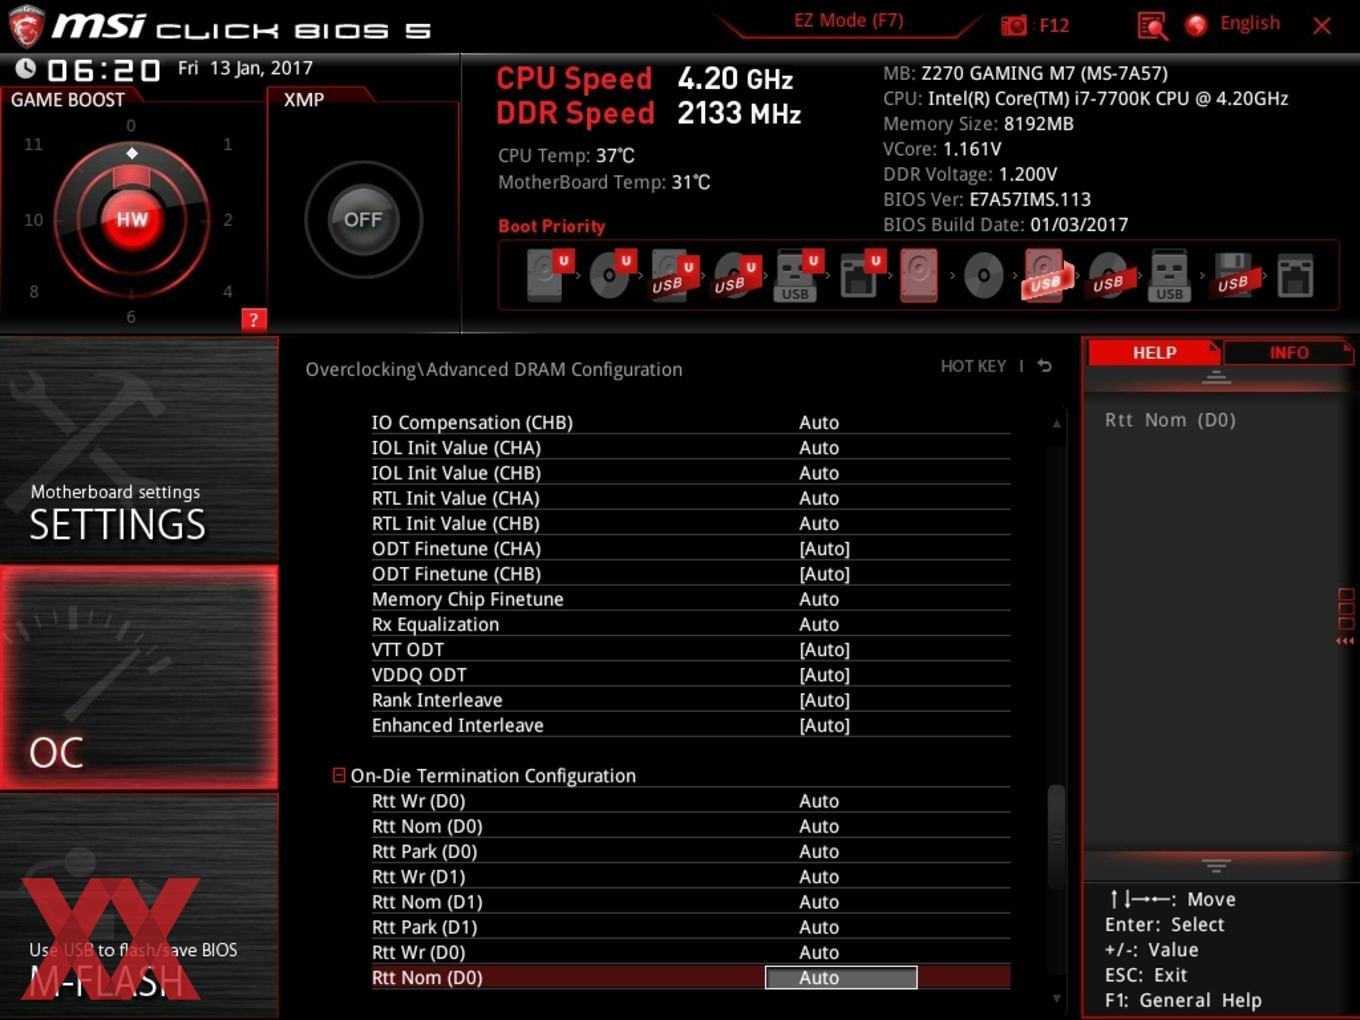Collapse On-Die Termination Configuration section
Viewport: 1360px width, 1020px height.
[339, 775]
